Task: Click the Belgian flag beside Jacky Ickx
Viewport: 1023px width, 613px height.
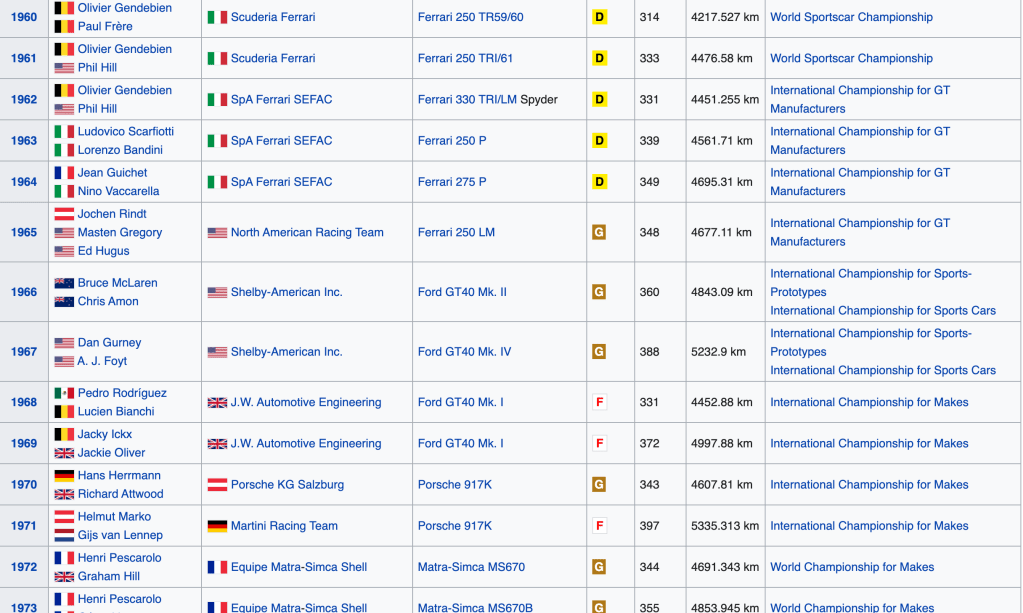Action: point(64,435)
